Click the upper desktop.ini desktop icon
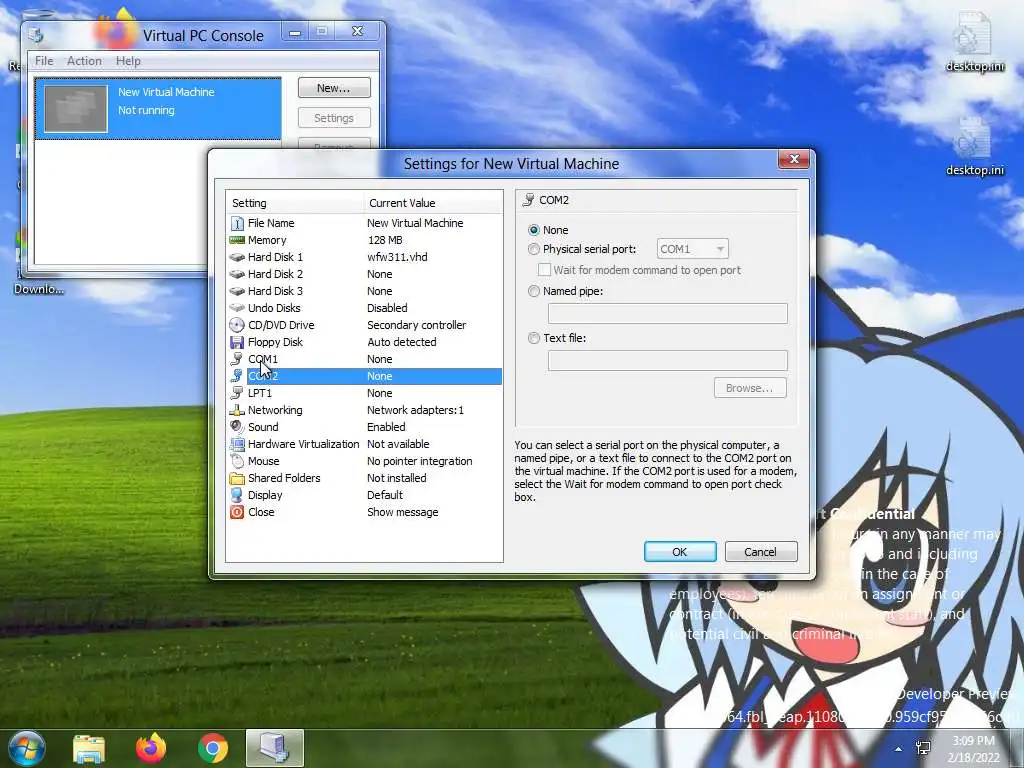The image size is (1024, 768). [x=974, y=43]
